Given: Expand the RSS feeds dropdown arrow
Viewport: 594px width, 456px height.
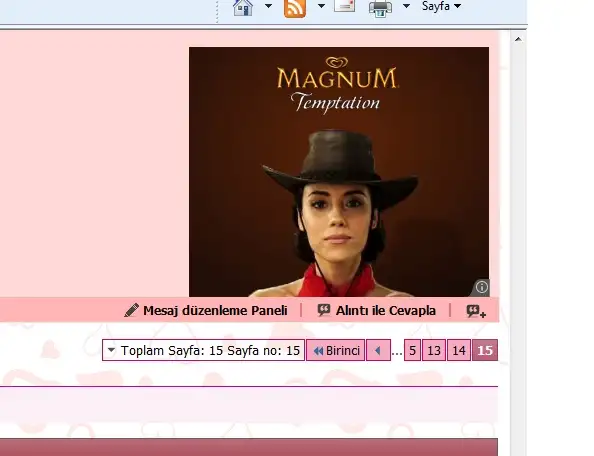Looking at the screenshot, I should pos(321,6).
